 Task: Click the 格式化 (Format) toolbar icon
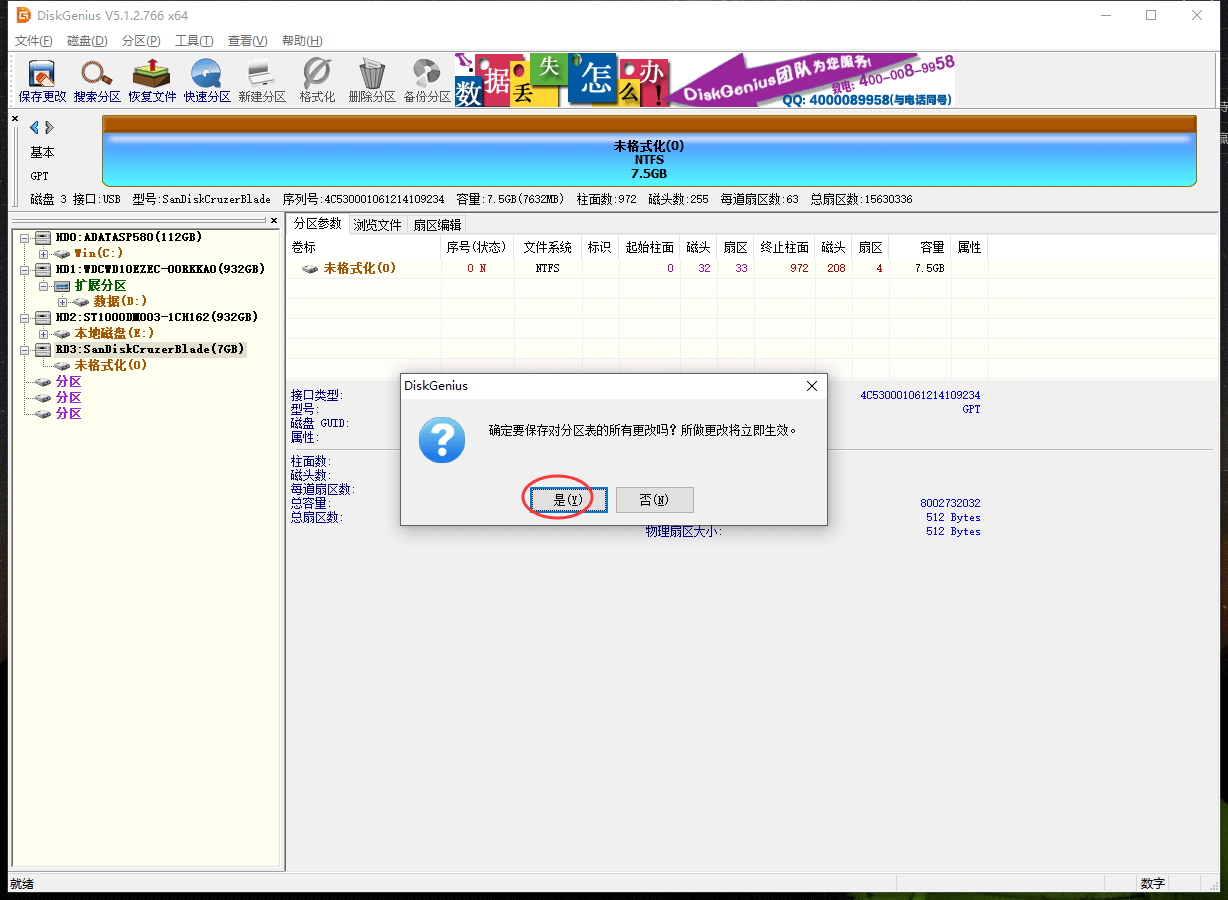317,81
